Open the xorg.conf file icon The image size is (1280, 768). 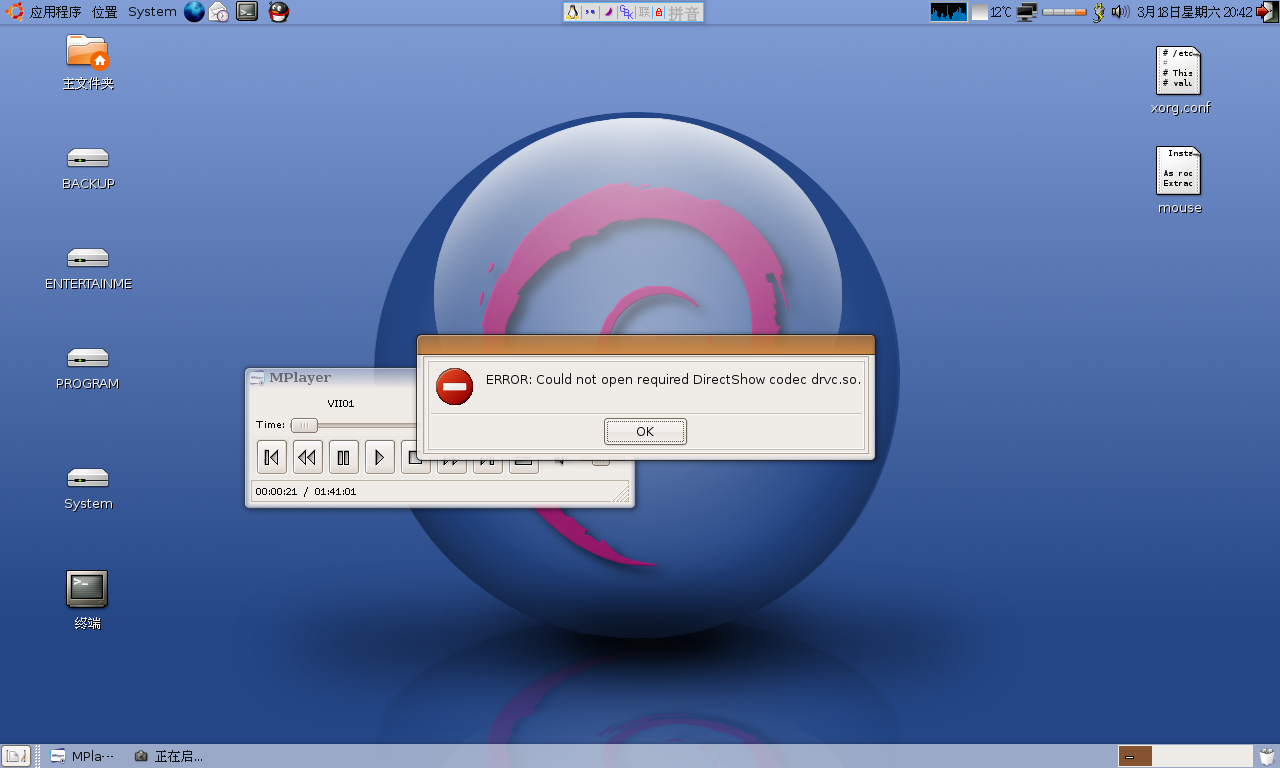pos(1180,80)
